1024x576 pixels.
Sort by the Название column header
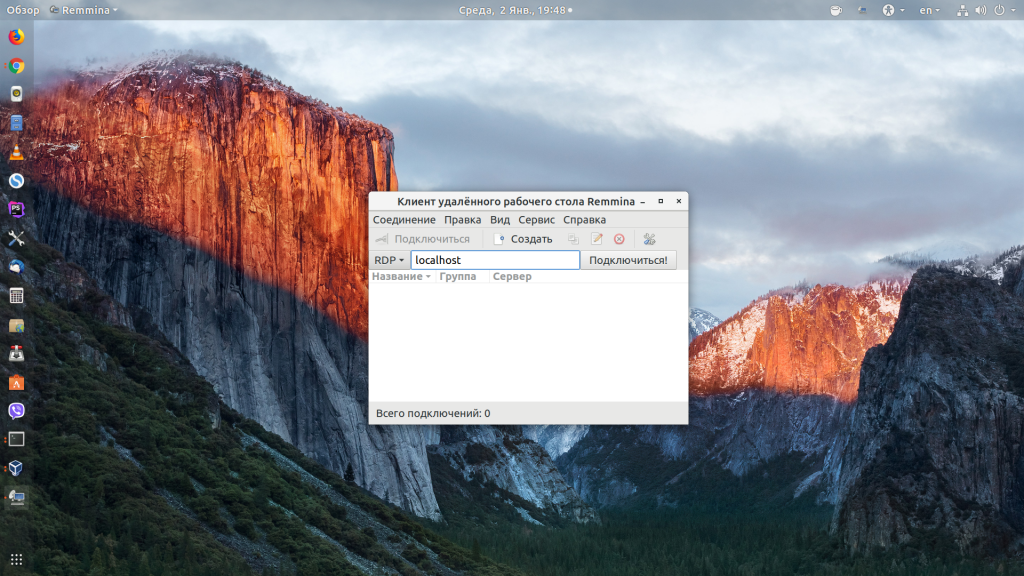click(400, 276)
